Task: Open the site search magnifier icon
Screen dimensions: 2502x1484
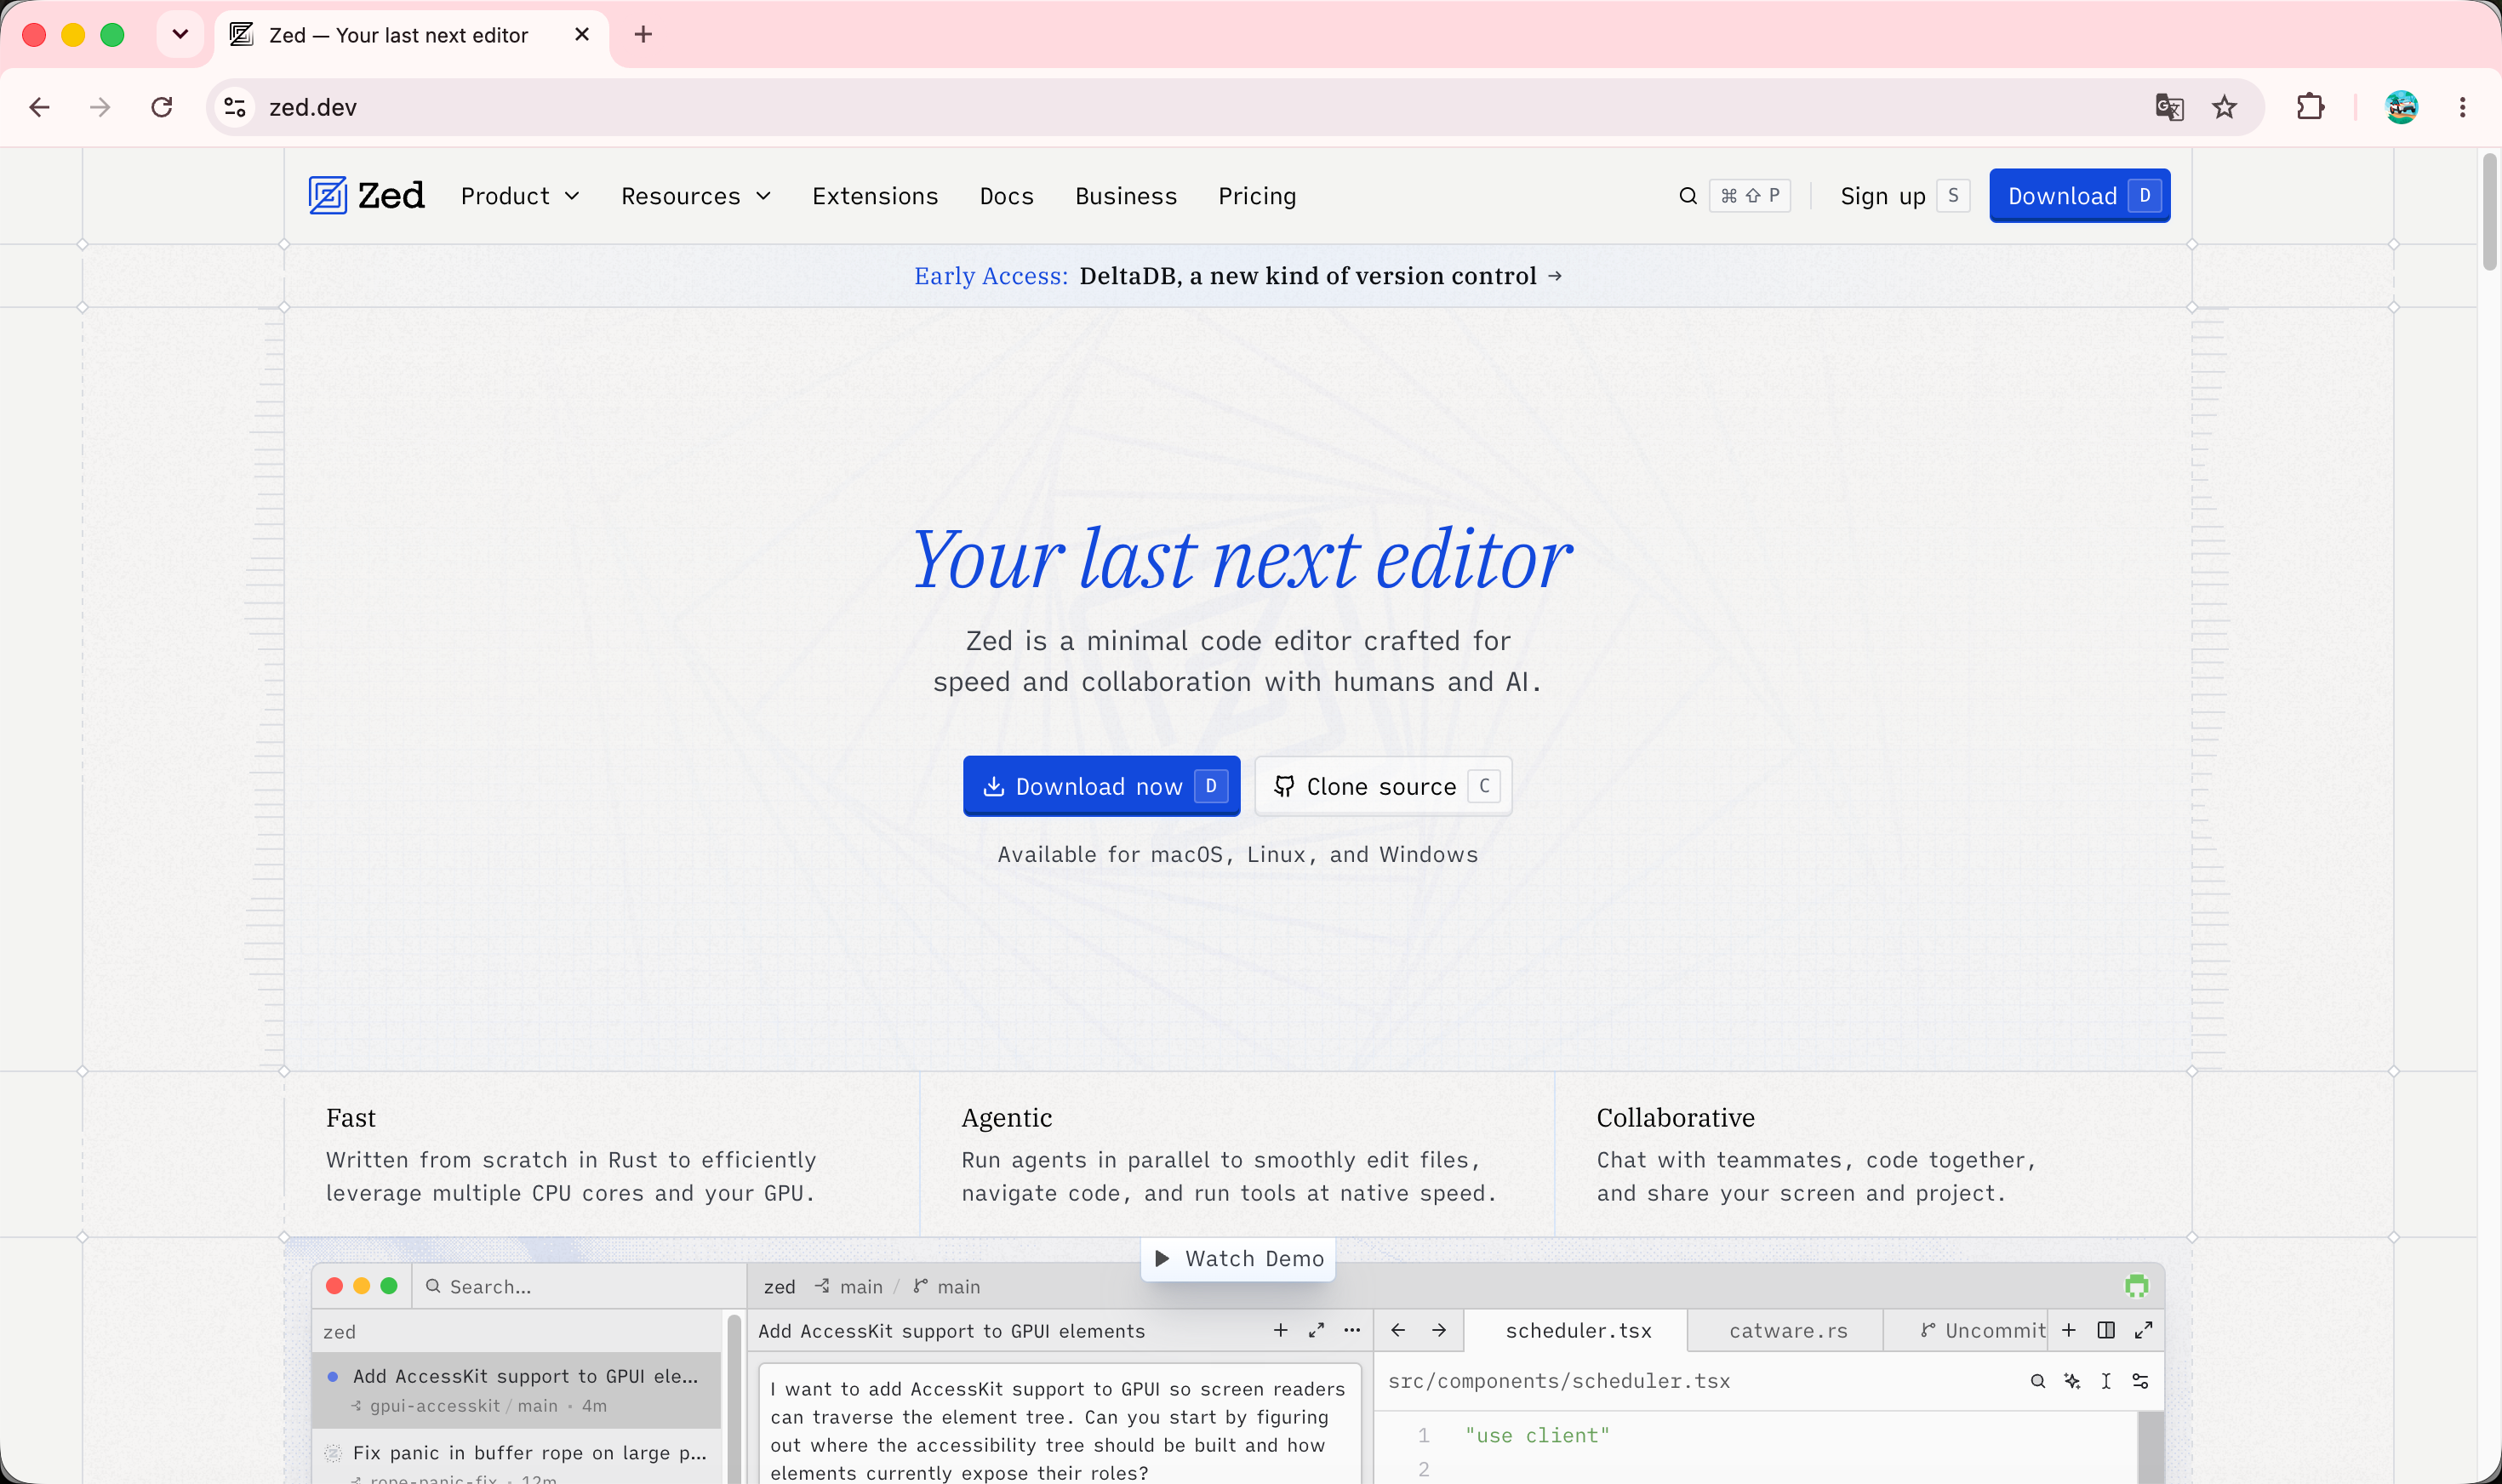Action: click(1688, 196)
